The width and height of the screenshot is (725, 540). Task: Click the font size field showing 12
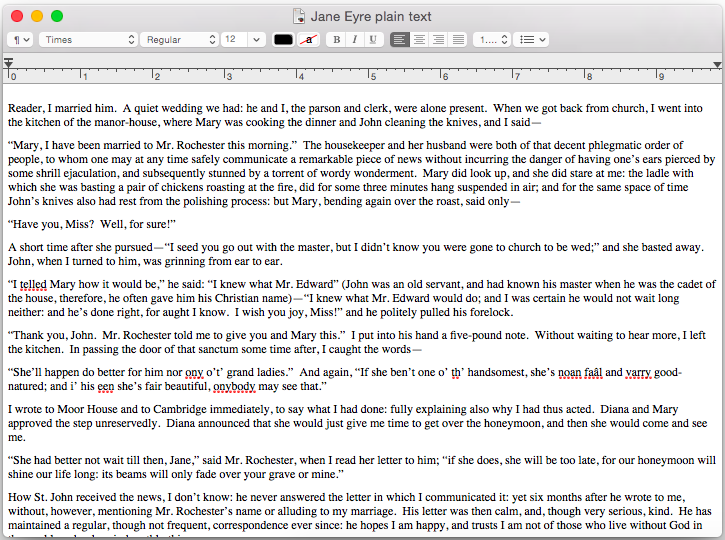pos(234,40)
